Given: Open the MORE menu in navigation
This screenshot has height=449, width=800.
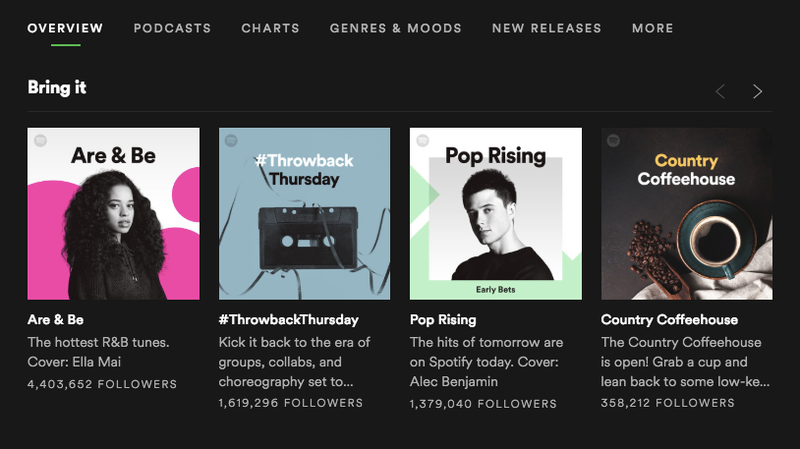Looking at the screenshot, I should (x=653, y=29).
